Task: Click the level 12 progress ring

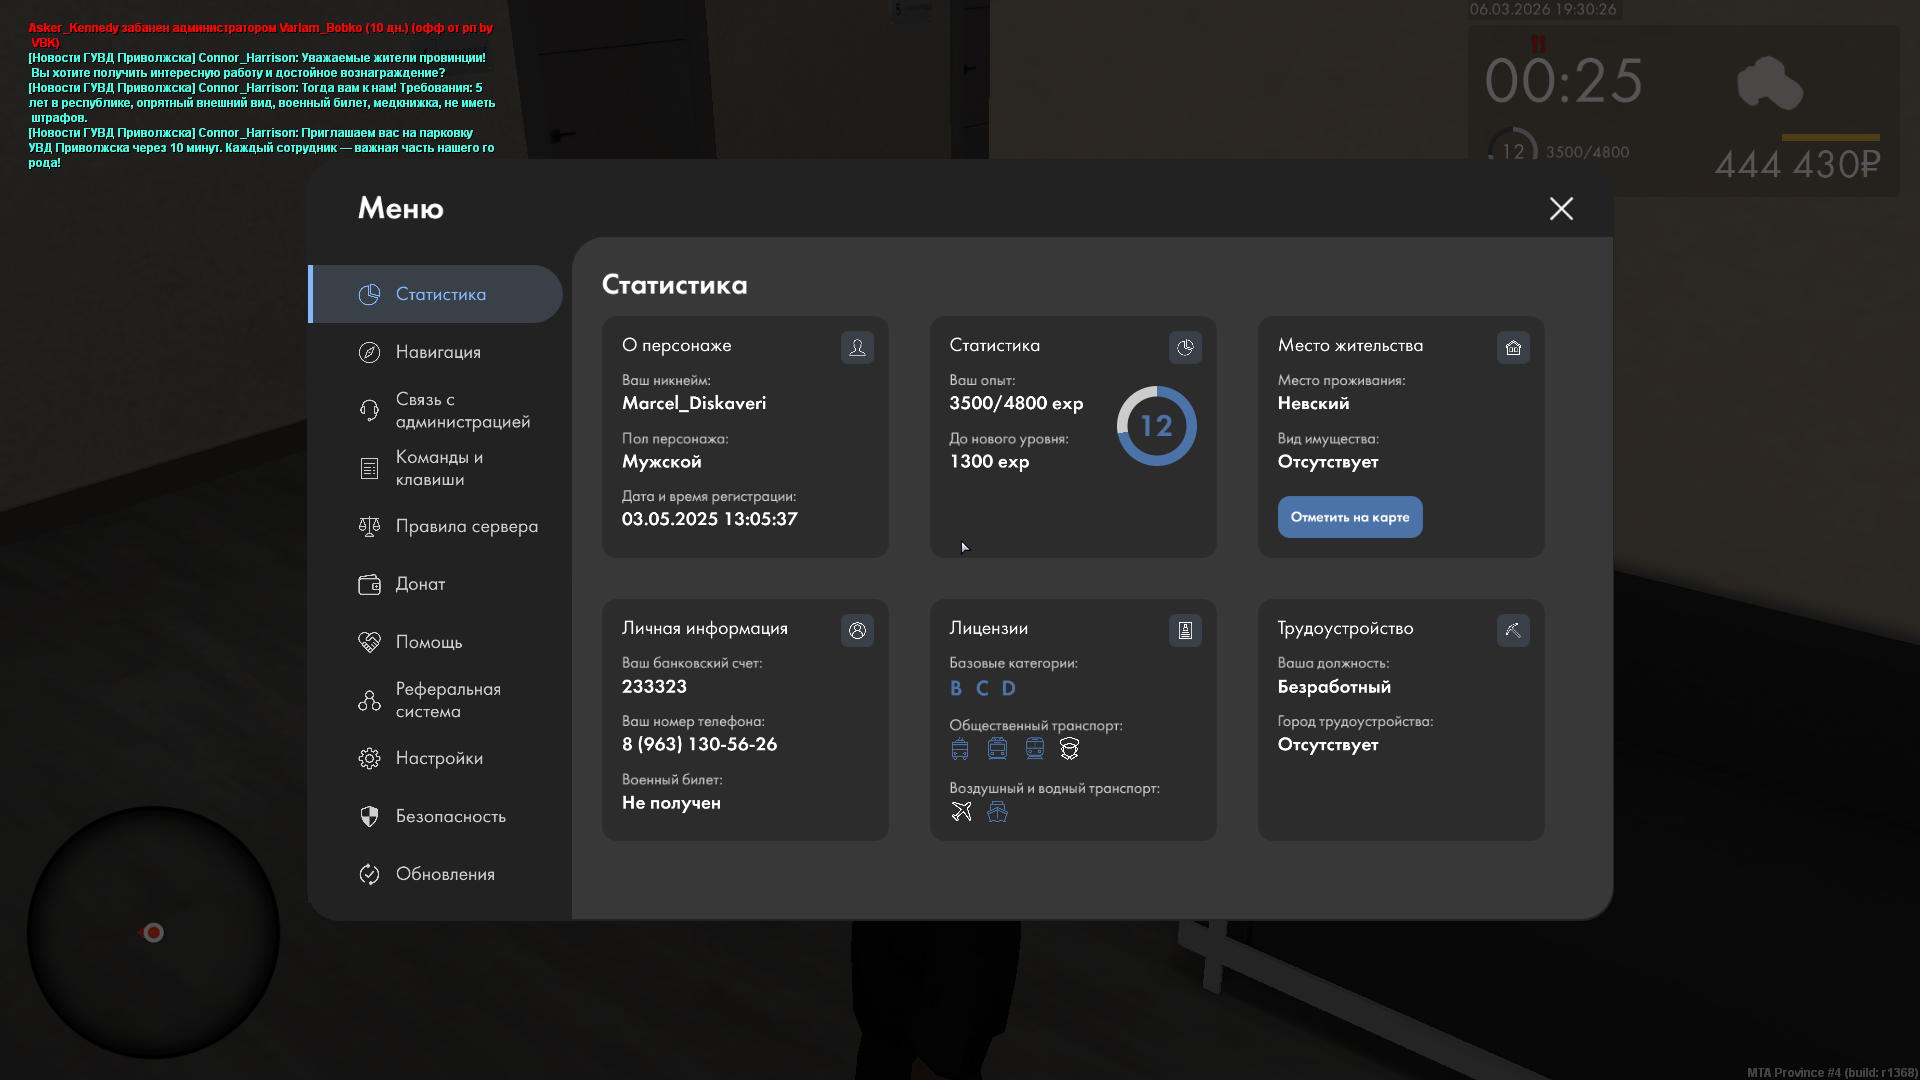Action: click(x=1156, y=426)
